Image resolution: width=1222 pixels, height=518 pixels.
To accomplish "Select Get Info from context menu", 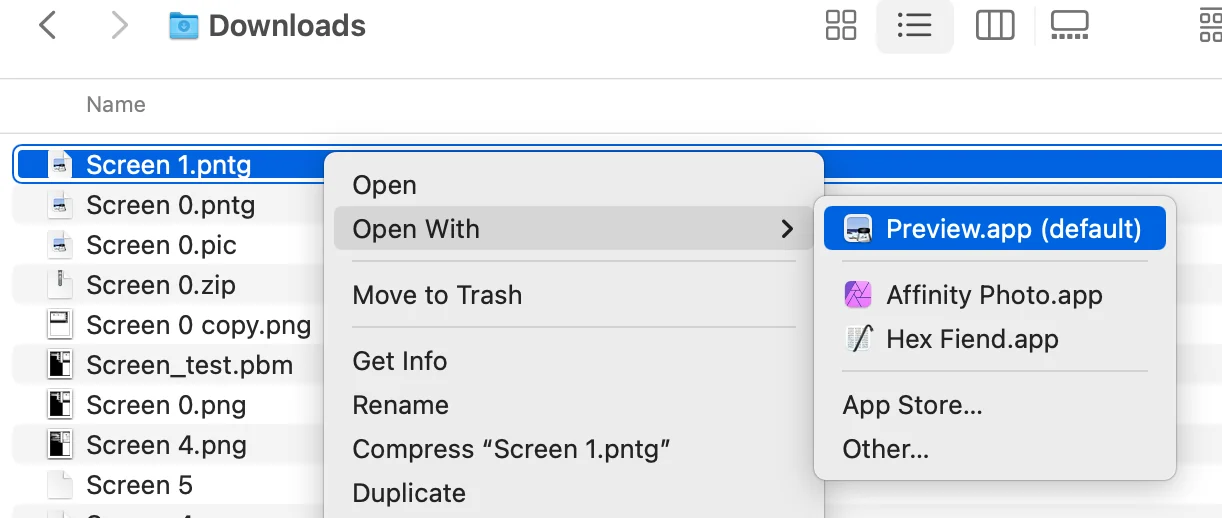I will [400, 361].
